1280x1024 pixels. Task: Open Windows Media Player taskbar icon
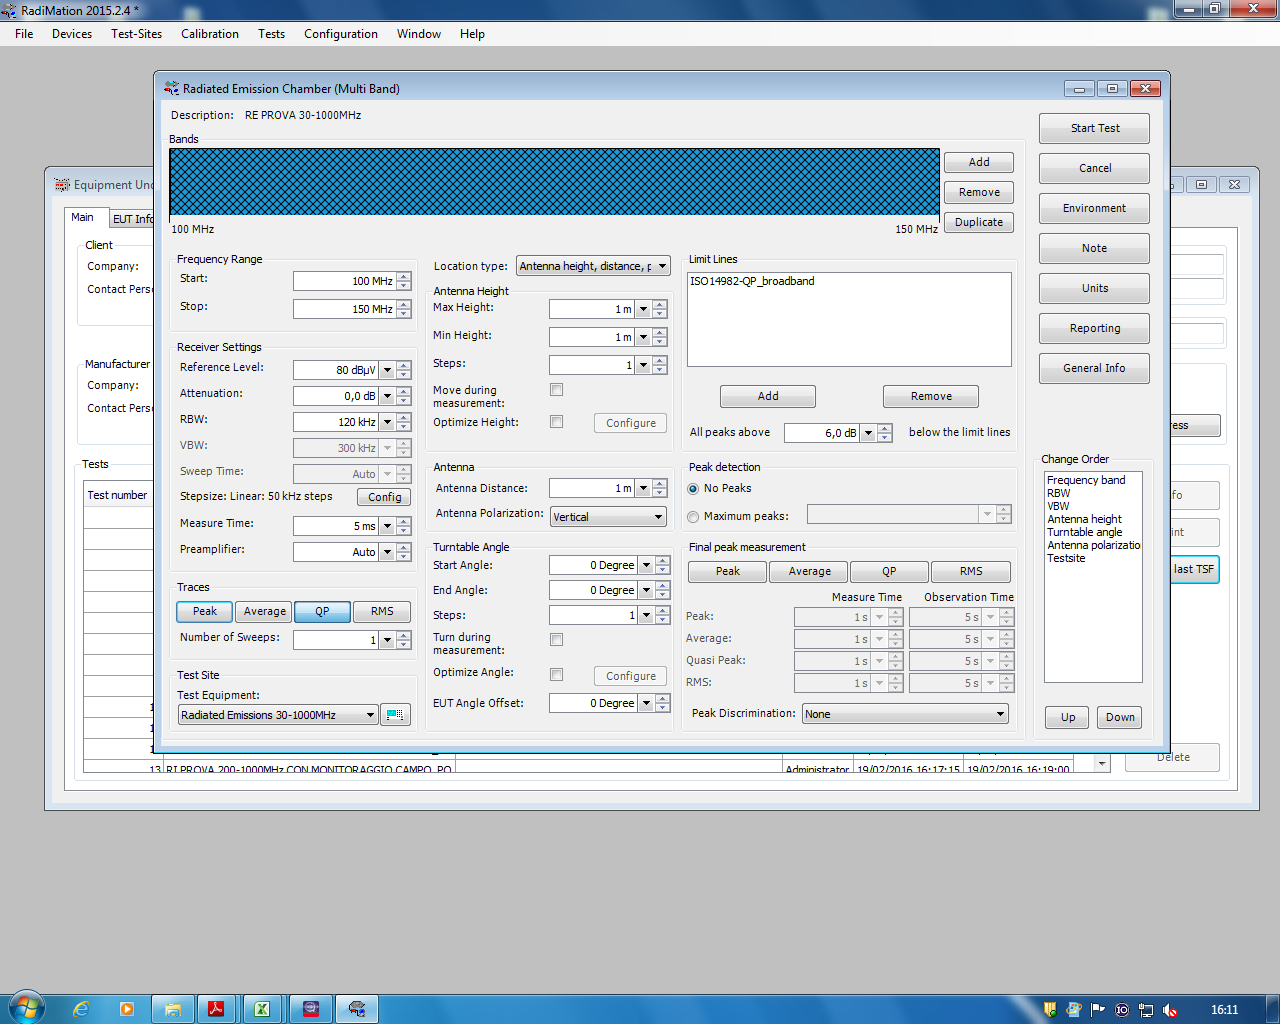point(127,1009)
